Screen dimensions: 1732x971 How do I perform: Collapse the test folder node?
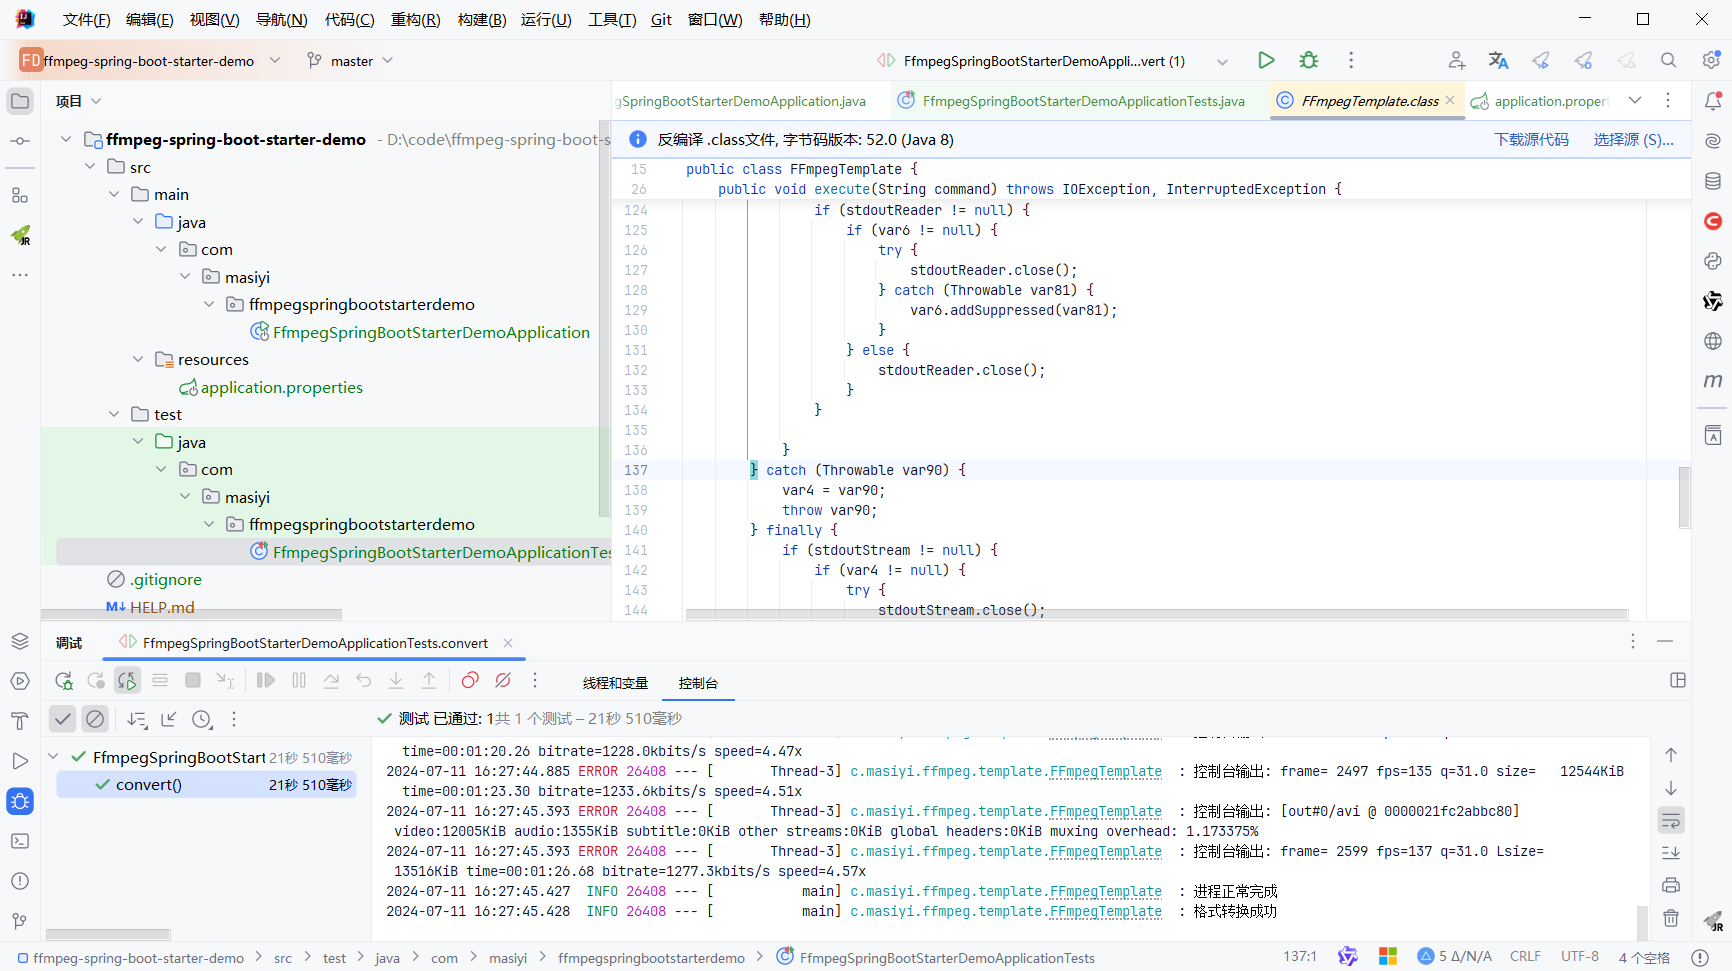(114, 414)
